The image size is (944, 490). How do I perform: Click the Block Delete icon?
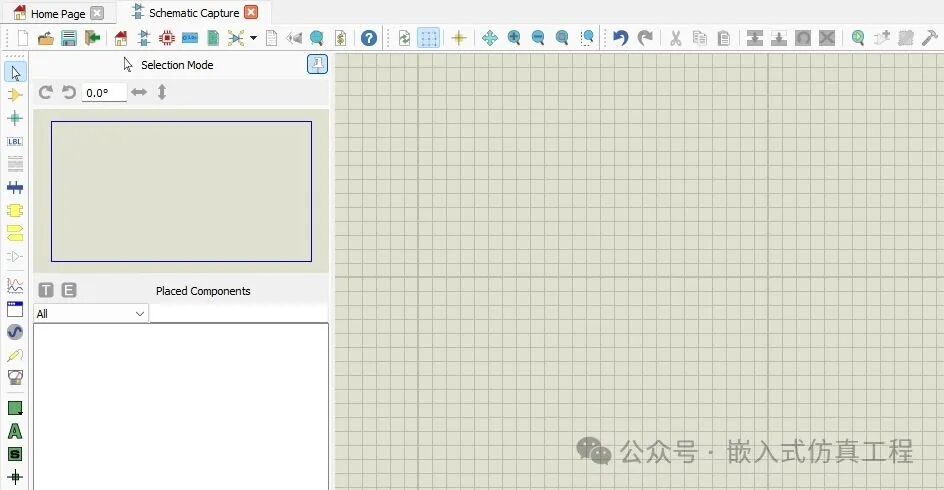coord(827,39)
